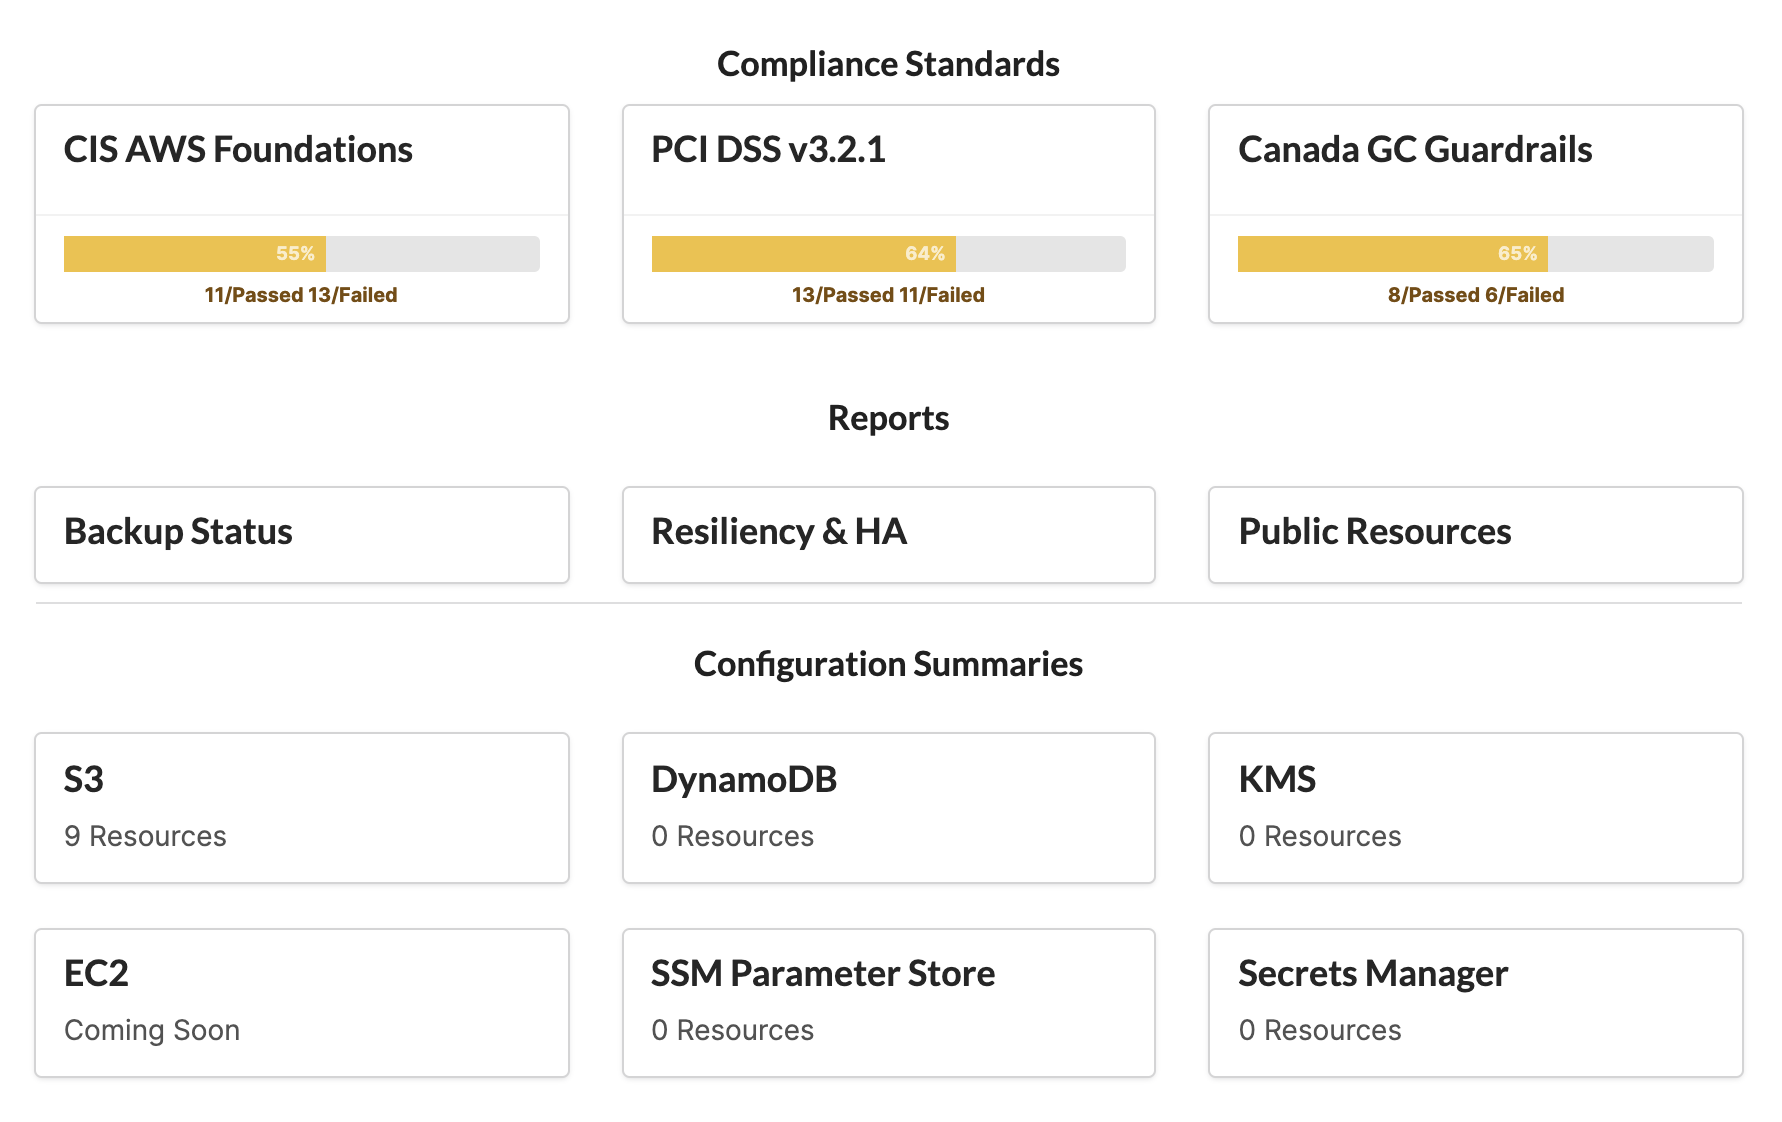The width and height of the screenshot is (1782, 1122).
Task: Open the DynamoDB configuration summary card
Action: click(x=889, y=808)
